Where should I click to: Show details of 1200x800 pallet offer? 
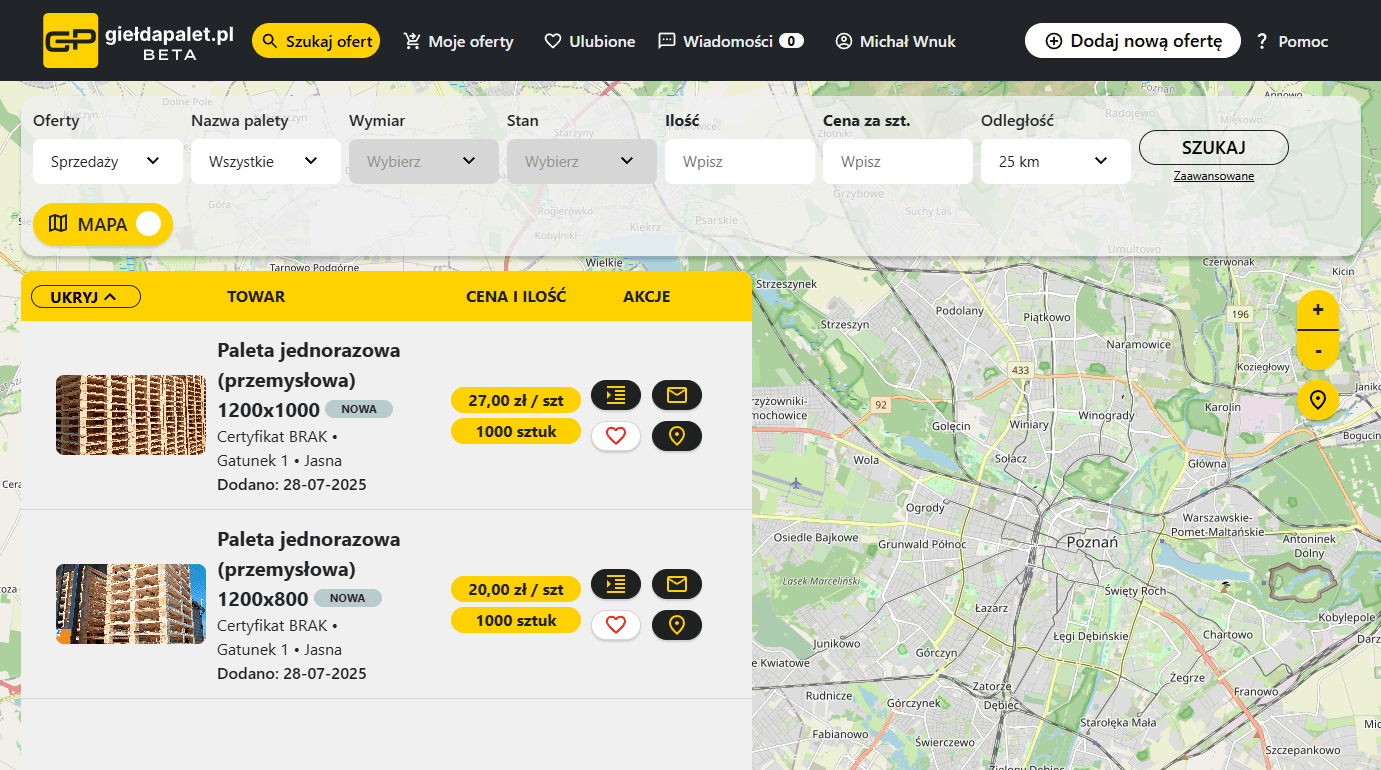[x=616, y=584]
